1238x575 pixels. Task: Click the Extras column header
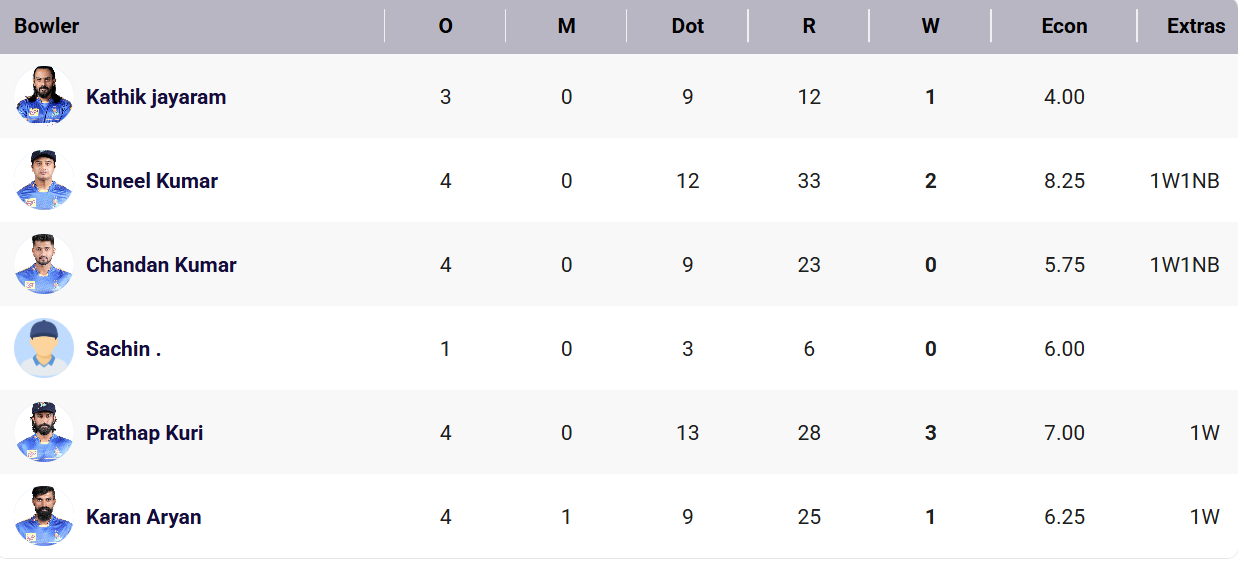tap(1195, 27)
